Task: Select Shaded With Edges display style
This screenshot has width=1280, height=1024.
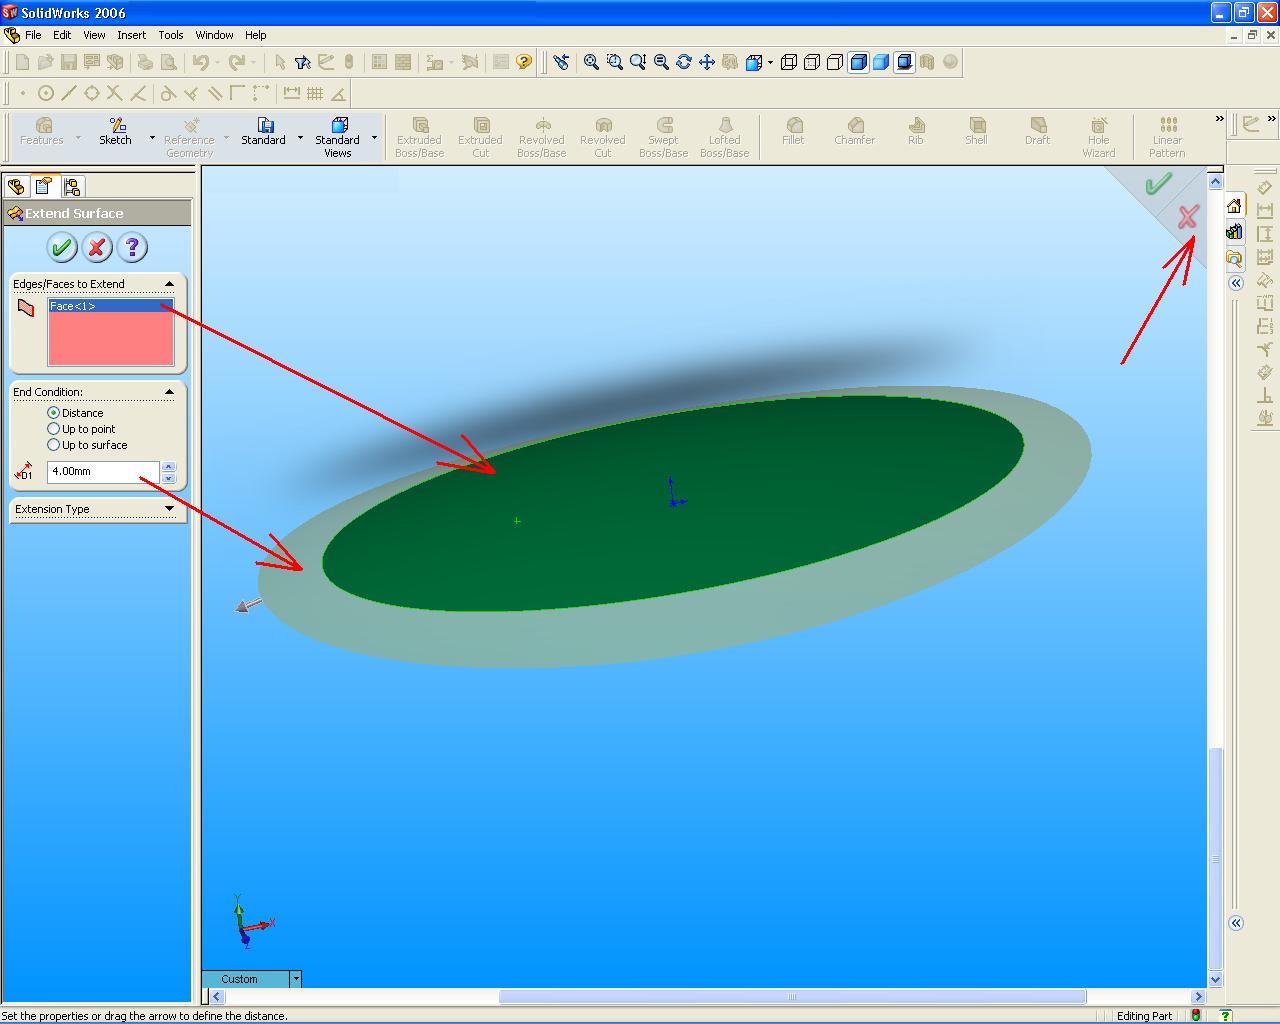Action: [858, 62]
